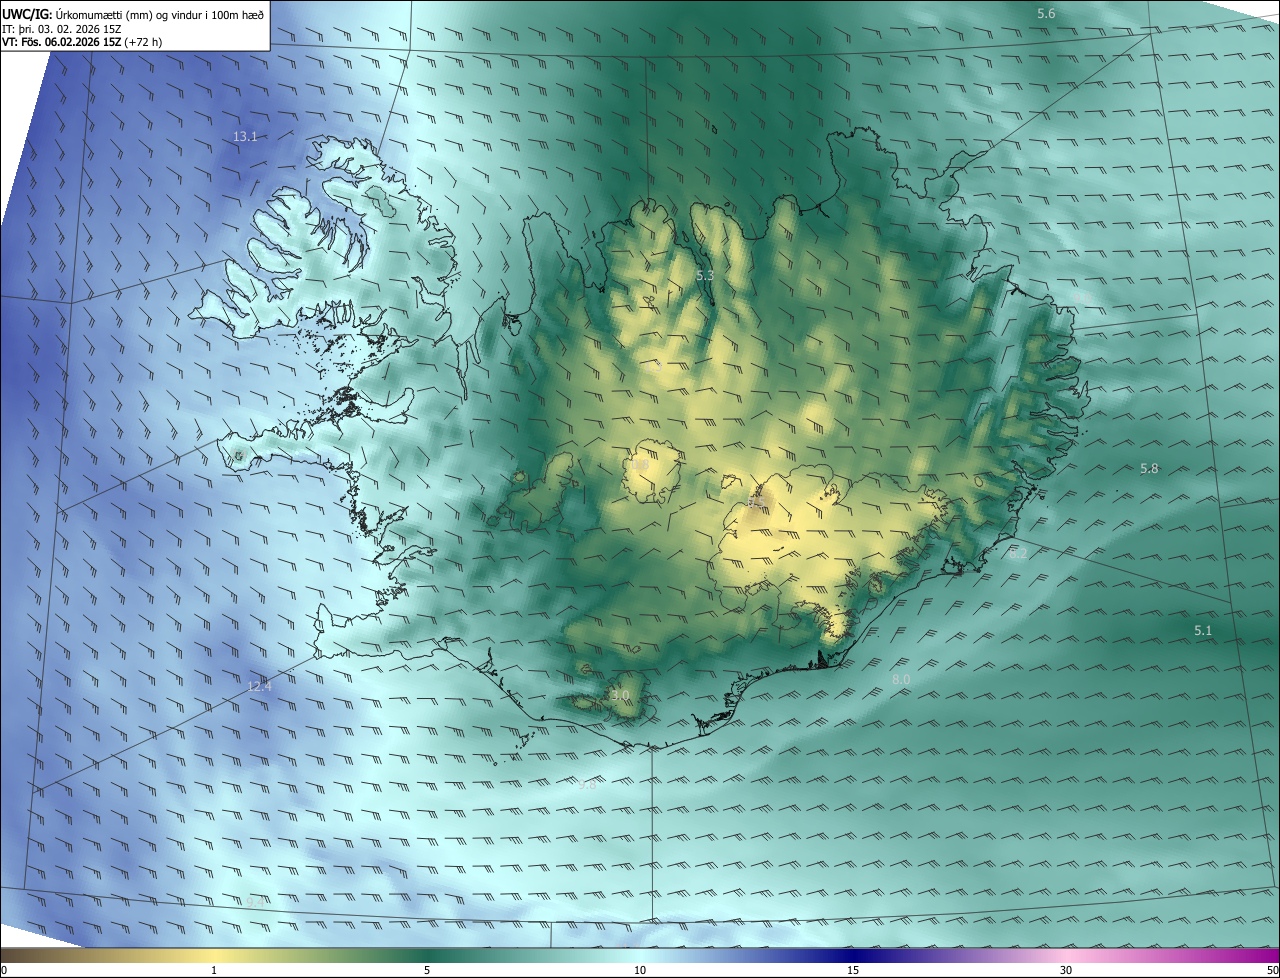Click the 8.0 value label on the map
Viewport: 1280px width, 978px height.
901,680
